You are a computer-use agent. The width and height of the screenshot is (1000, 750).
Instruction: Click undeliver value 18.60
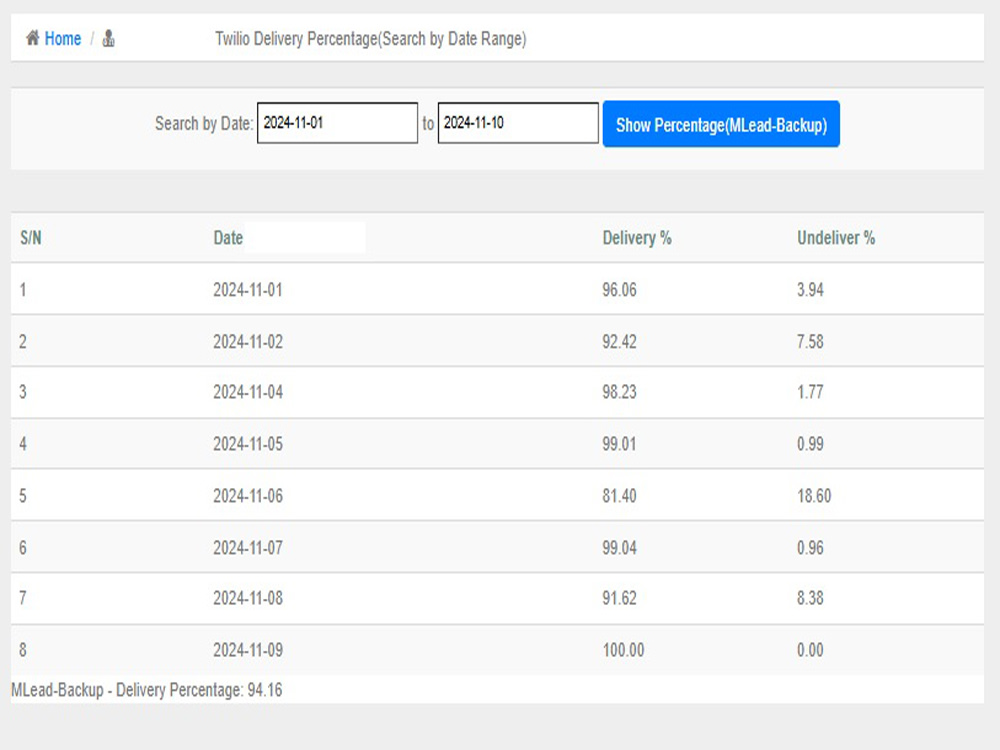coord(814,496)
